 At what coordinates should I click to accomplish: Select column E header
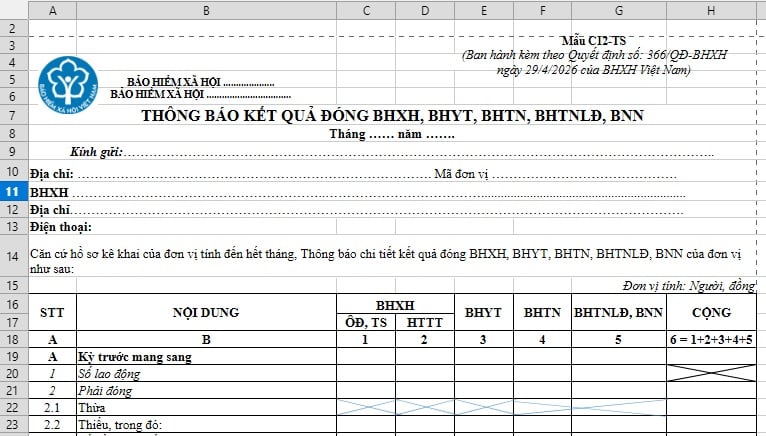click(484, 10)
